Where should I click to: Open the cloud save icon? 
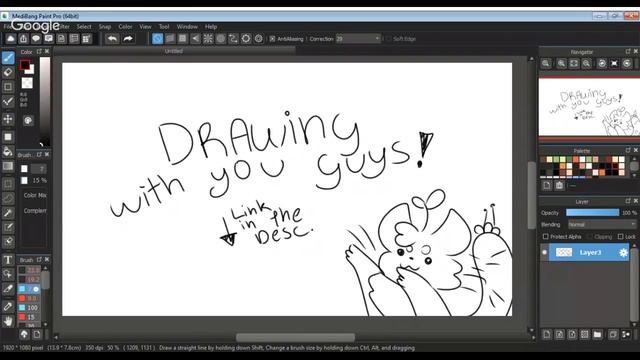point(11,39)
